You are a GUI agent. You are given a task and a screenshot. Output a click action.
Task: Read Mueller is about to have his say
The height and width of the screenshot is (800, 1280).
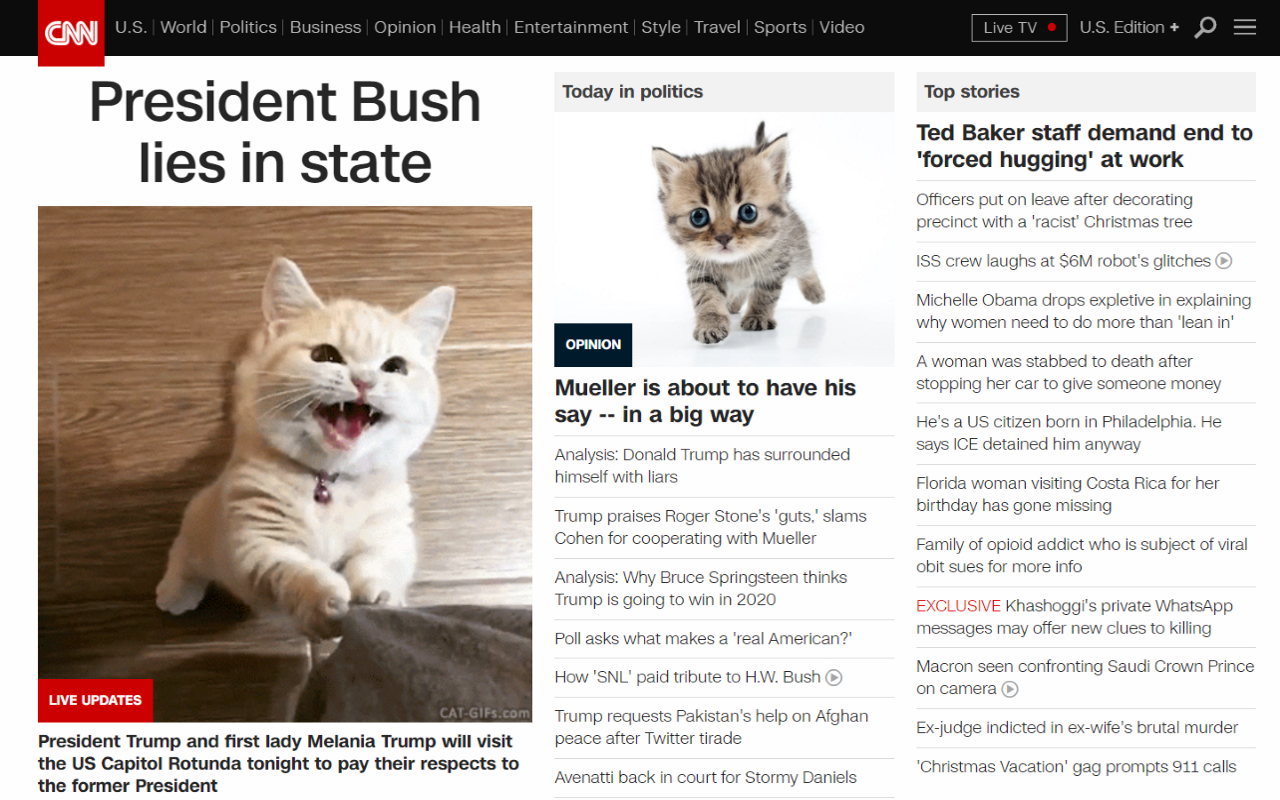click(705, 401)
